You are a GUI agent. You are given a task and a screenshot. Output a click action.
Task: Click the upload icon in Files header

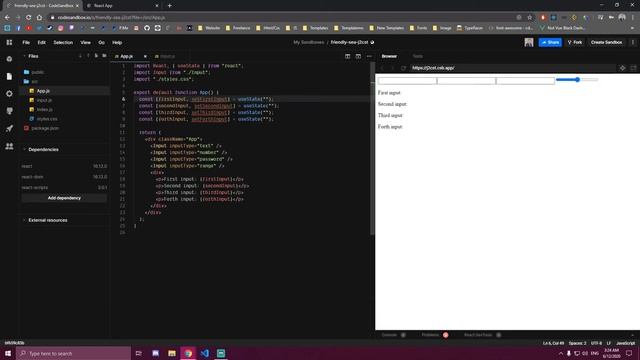[x=88, y=56]
